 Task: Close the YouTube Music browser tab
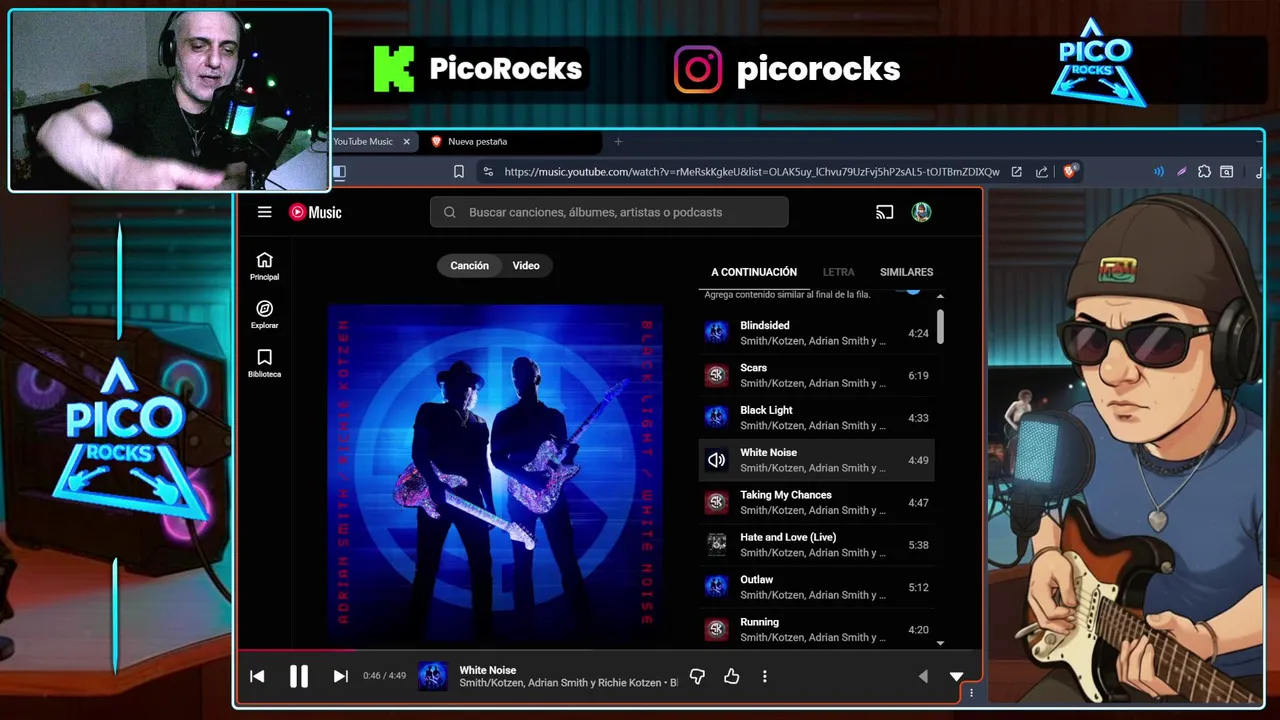tap(406, 142)
